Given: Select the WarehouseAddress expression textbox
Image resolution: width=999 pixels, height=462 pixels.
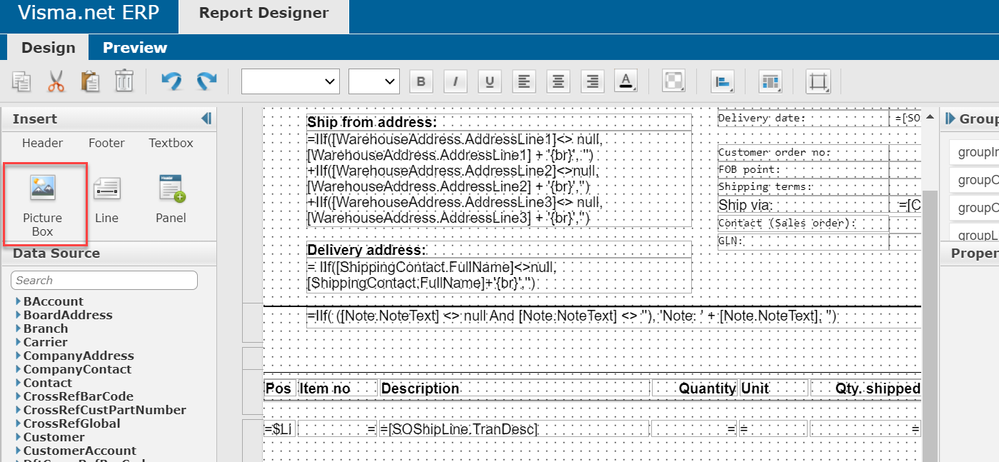Looking at the screenshot, I should [499, 179].
